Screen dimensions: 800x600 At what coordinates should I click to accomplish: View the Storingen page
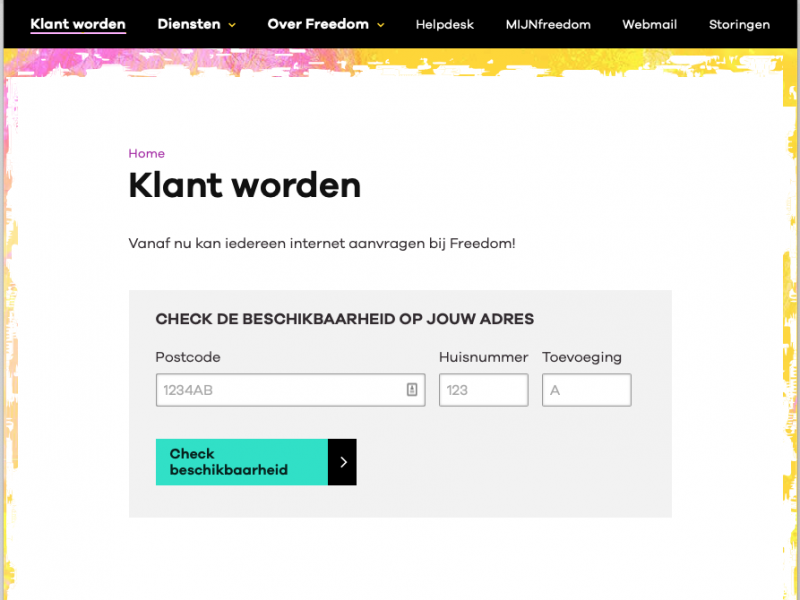tap(739, 24)
